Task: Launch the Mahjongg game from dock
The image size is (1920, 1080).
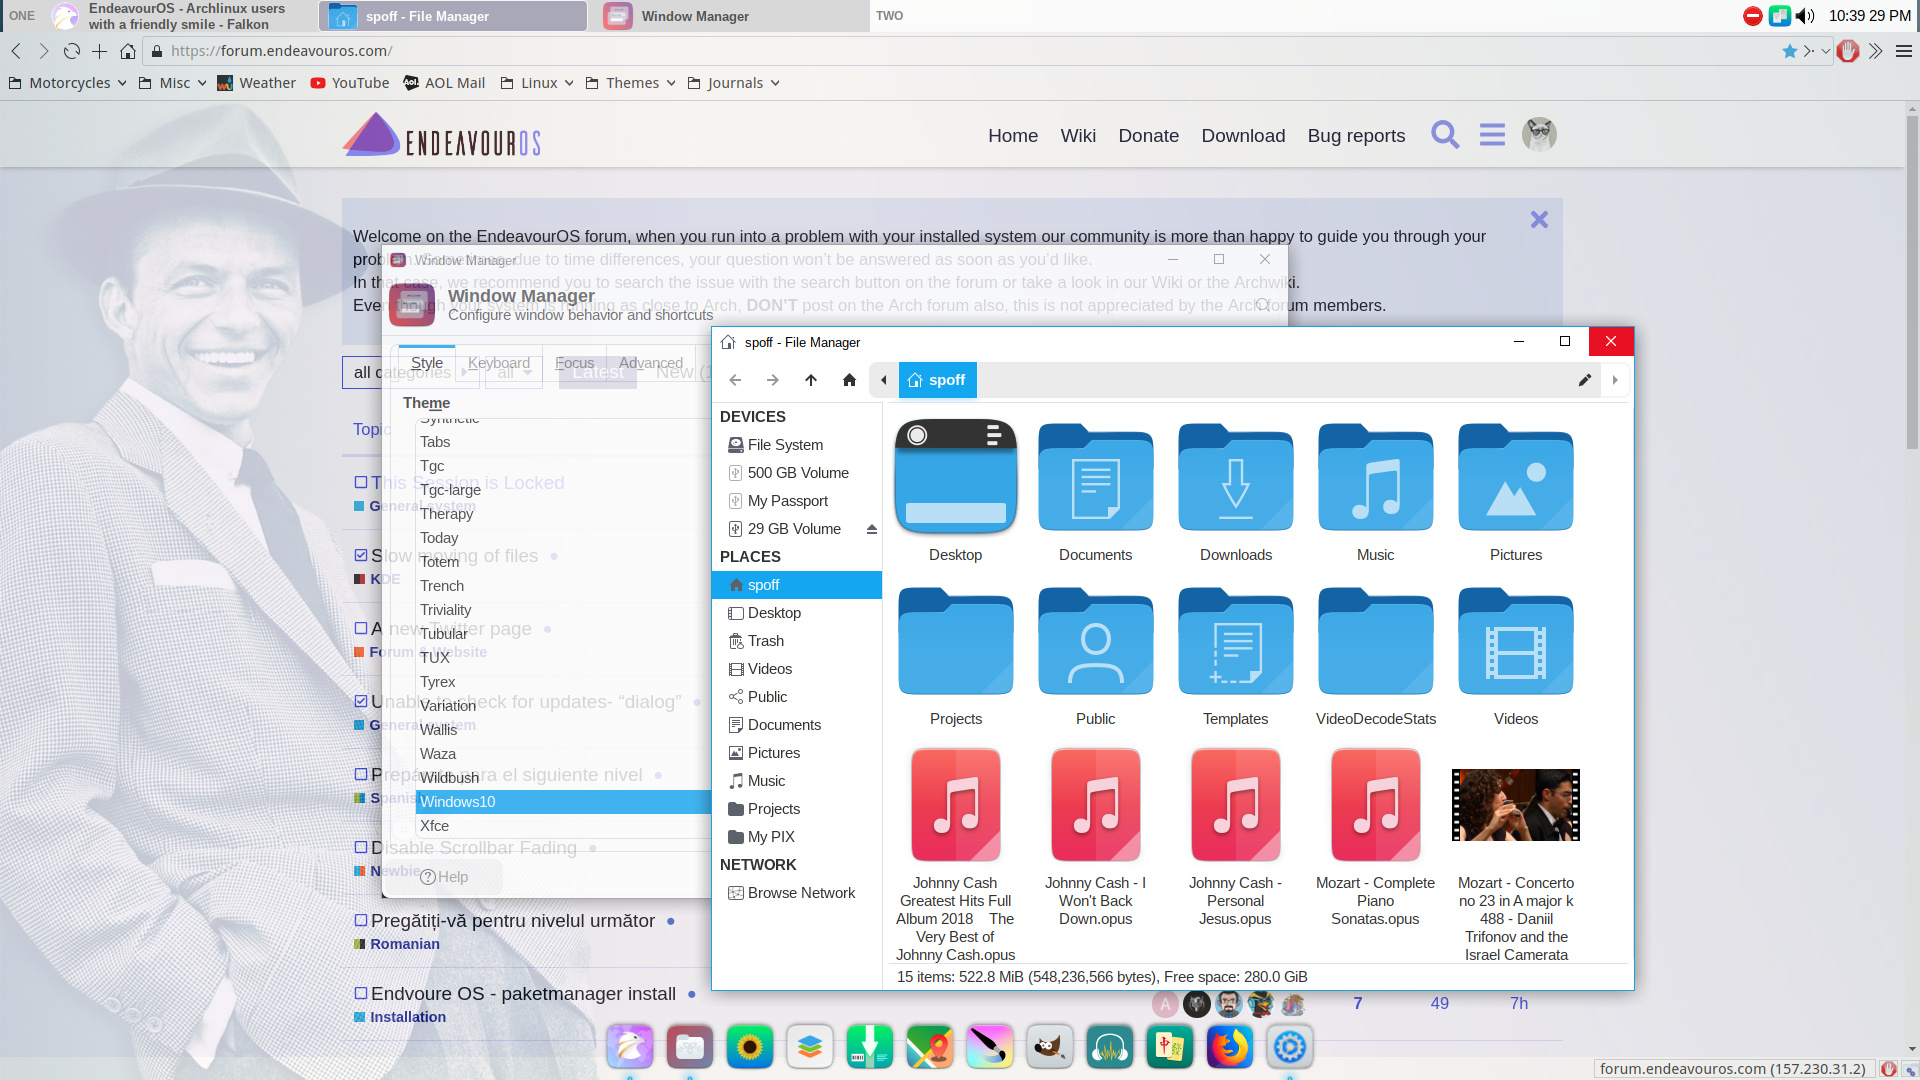Action: (1169, 1047)
